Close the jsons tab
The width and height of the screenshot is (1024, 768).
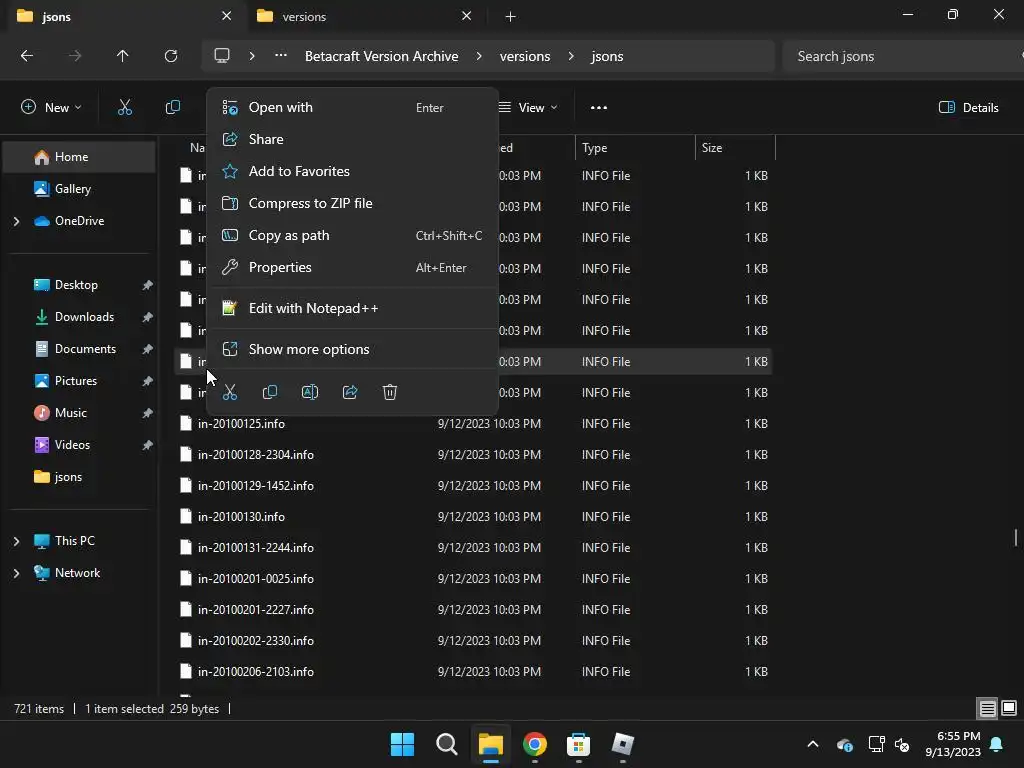(x=227, y=16)
